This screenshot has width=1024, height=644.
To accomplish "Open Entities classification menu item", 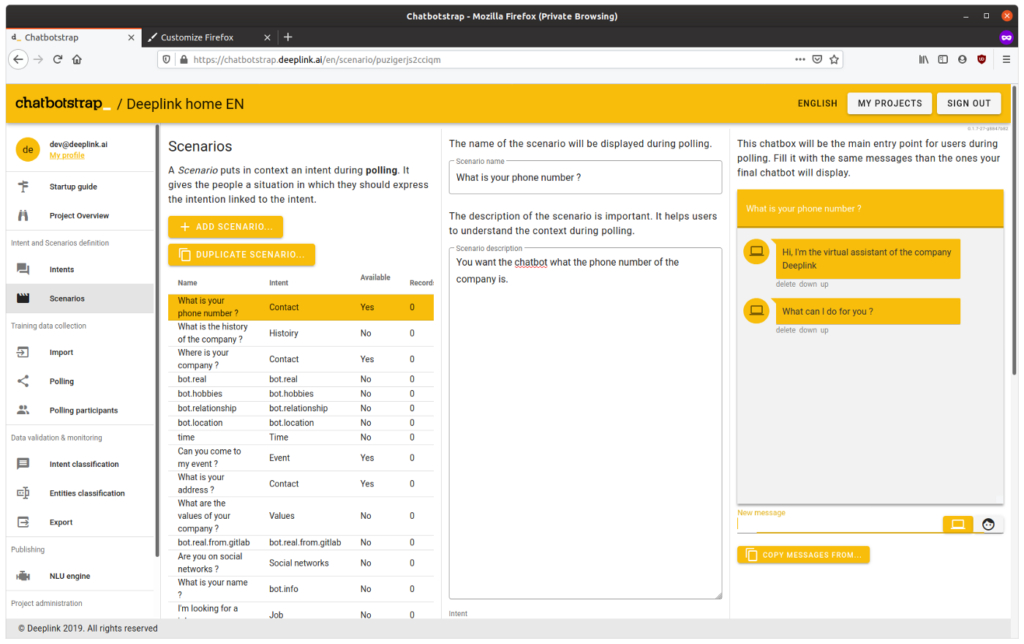I will [80, 493].
